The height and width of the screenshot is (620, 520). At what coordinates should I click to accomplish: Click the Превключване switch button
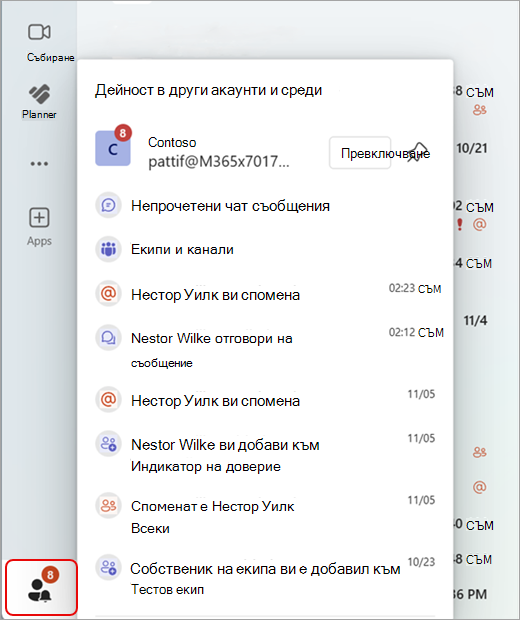tap(360, 153)
